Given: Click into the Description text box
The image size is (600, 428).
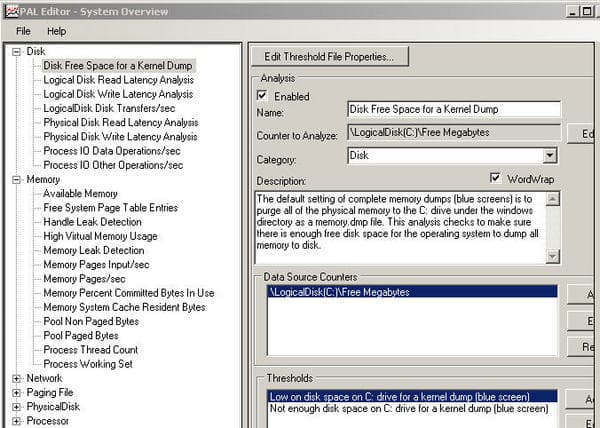Looking at the screenshot, I should (401, 227).
